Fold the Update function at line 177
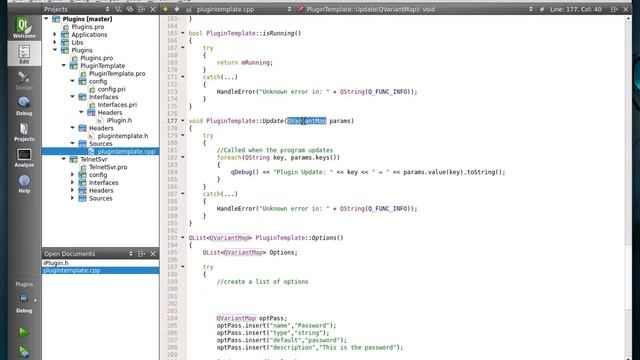Screen dimensions: 640x360 [x=182, y=120]
